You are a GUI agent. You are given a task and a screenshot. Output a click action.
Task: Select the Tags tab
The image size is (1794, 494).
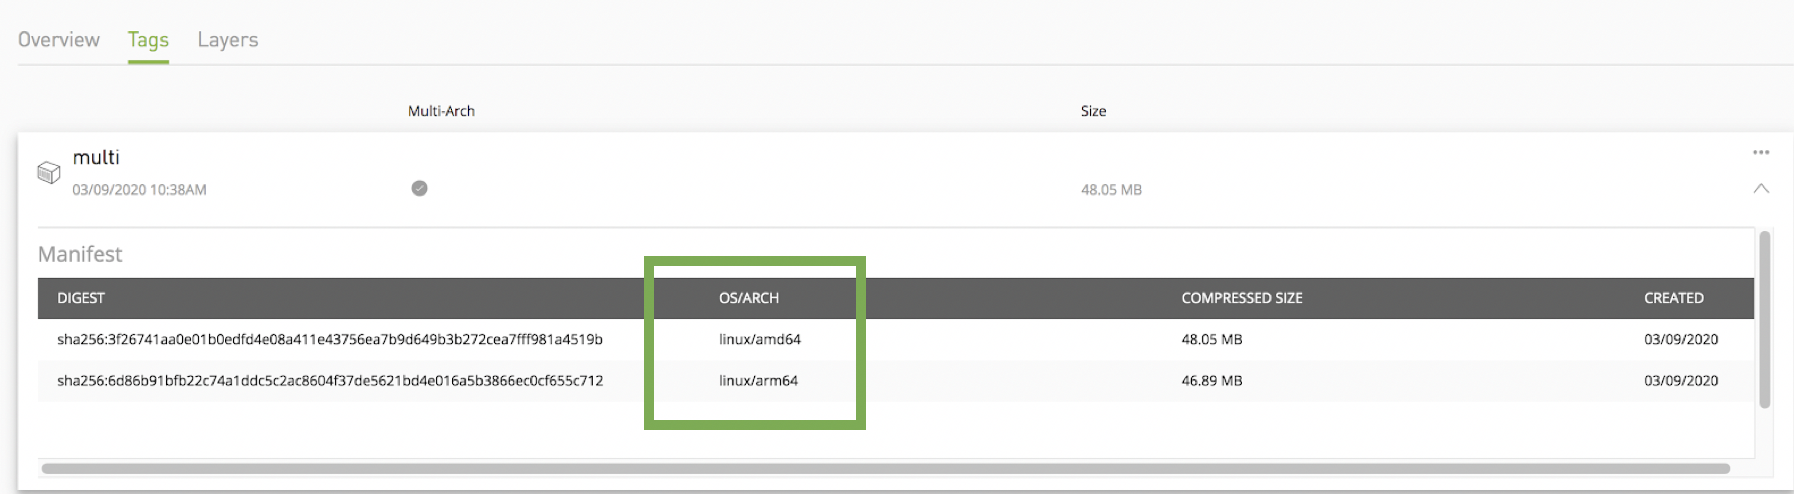pos(148,40)
